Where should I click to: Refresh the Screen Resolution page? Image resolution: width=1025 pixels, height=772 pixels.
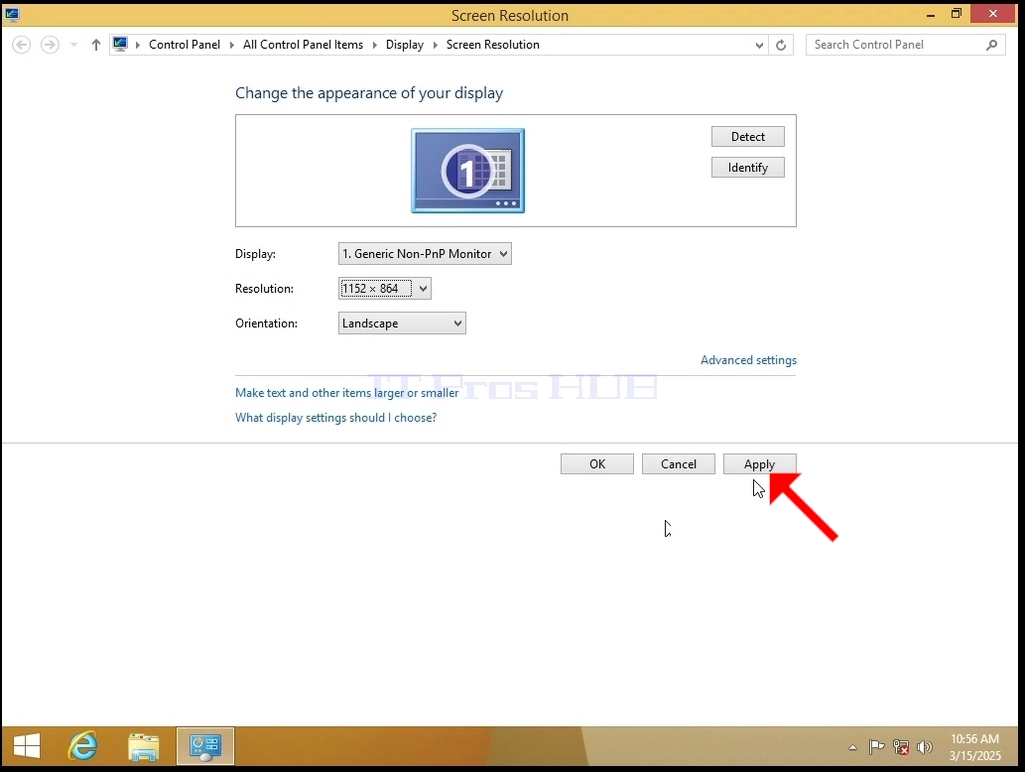[x=781, y=45]
